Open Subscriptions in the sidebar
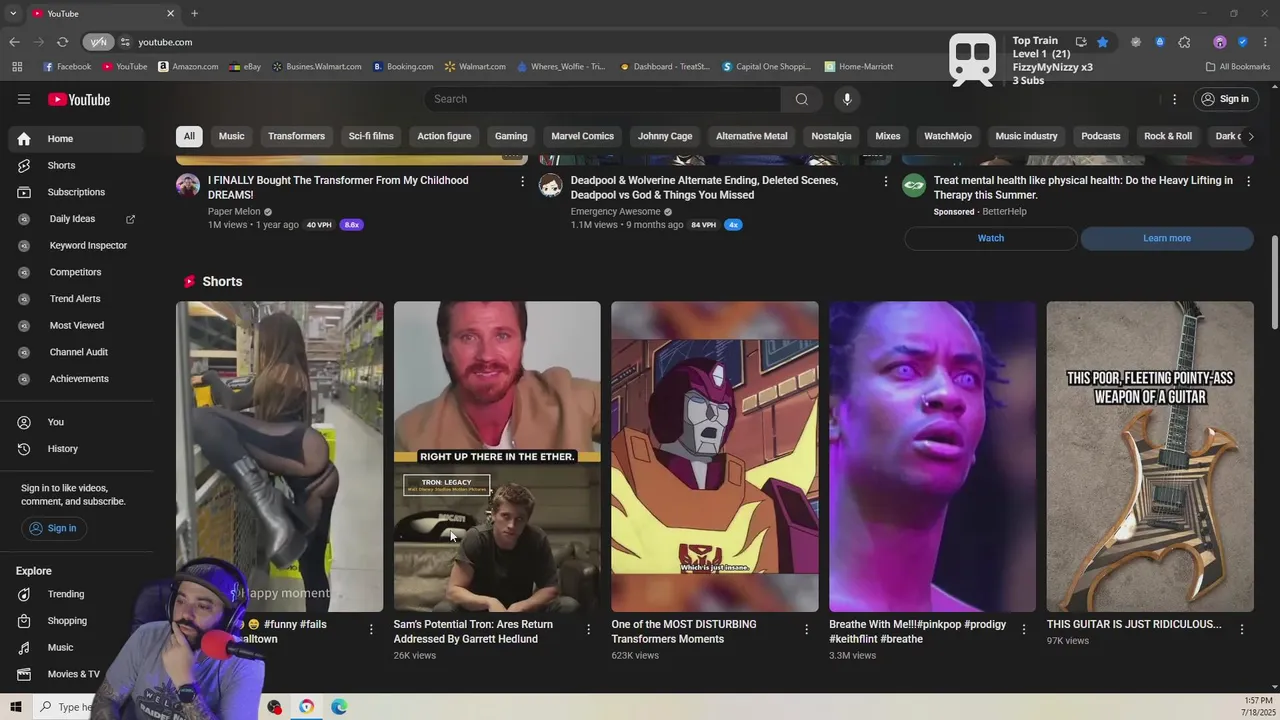The width and height of the screenshot is (1280, 720). click(76, 192)
